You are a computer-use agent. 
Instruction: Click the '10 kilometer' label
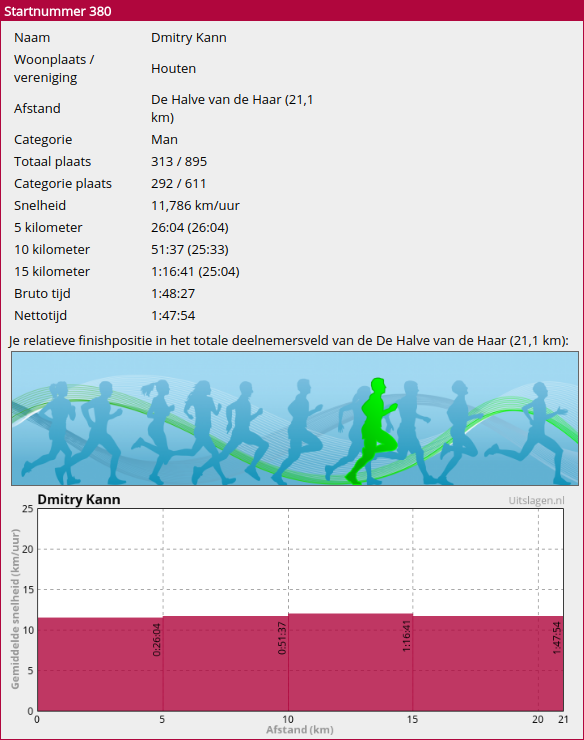[52, 250]
